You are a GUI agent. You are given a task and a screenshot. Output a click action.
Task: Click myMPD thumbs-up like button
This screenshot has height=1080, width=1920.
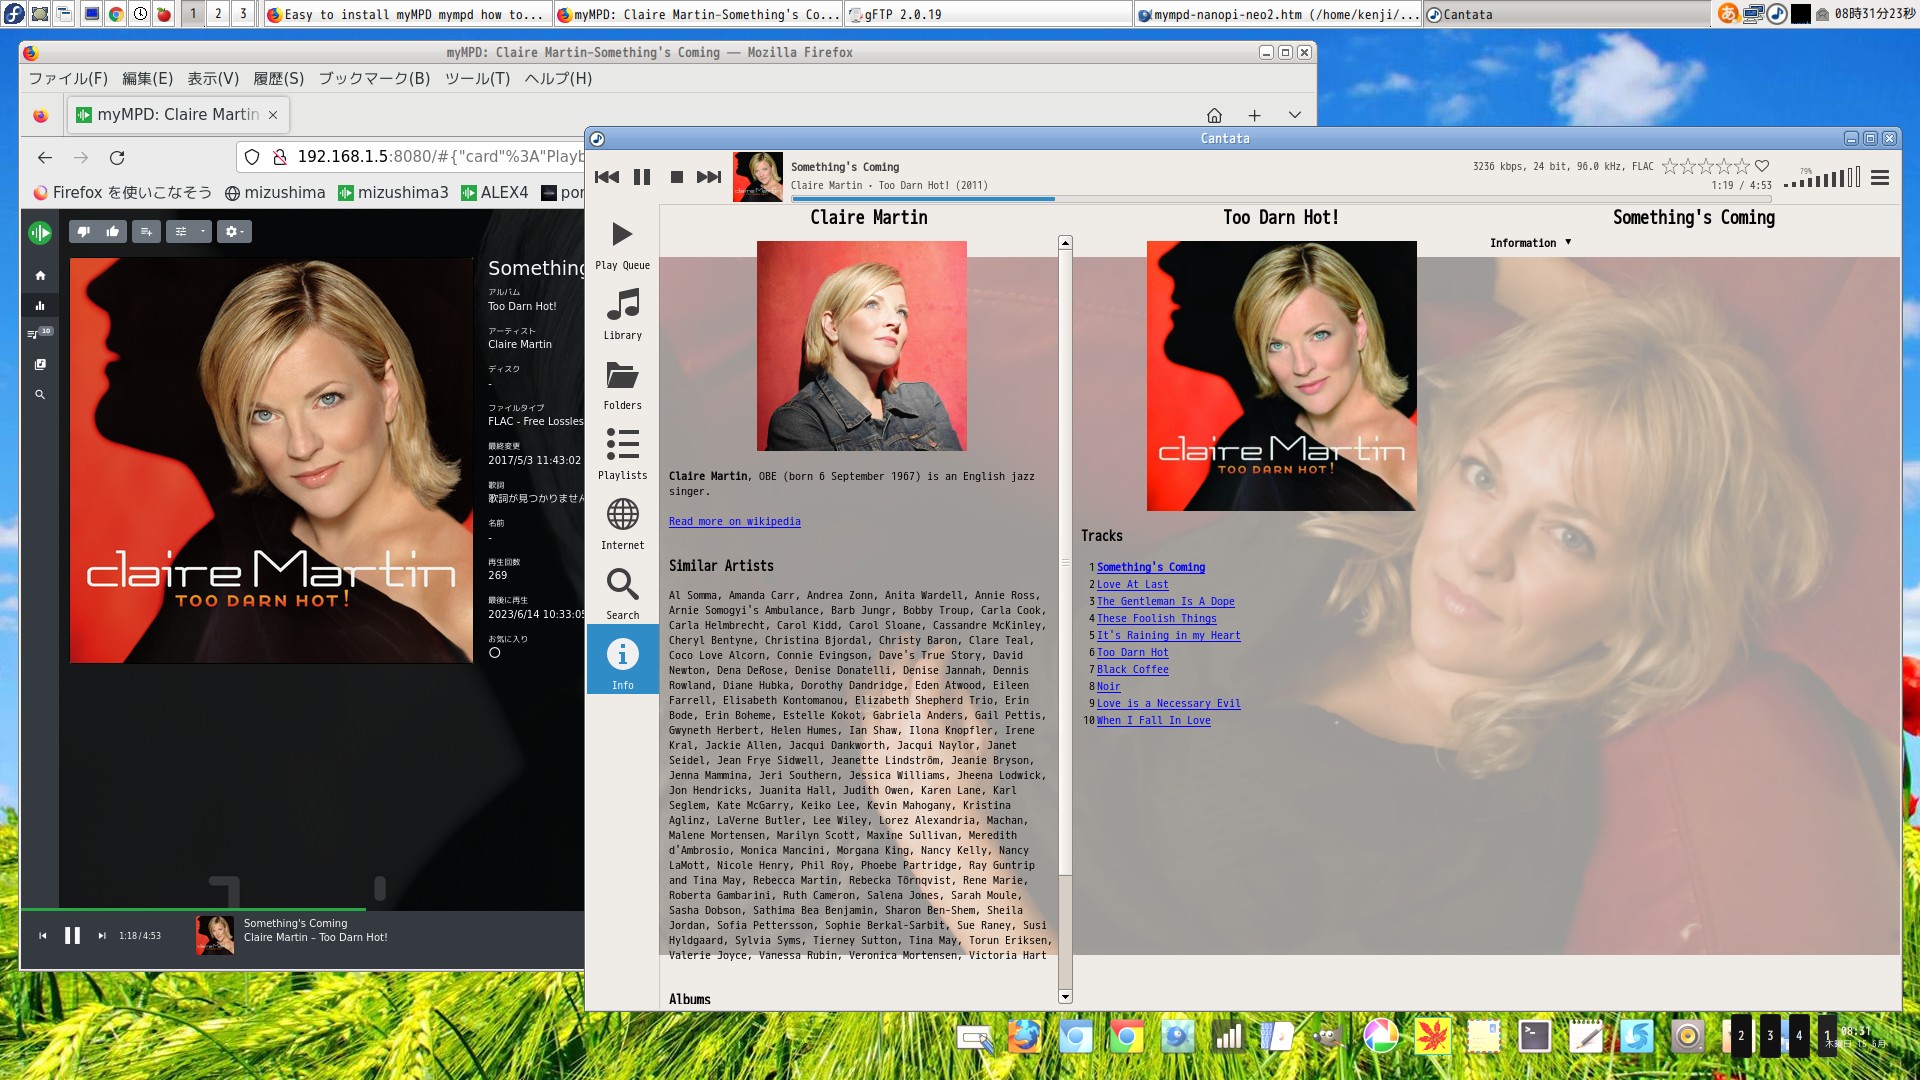113,231
